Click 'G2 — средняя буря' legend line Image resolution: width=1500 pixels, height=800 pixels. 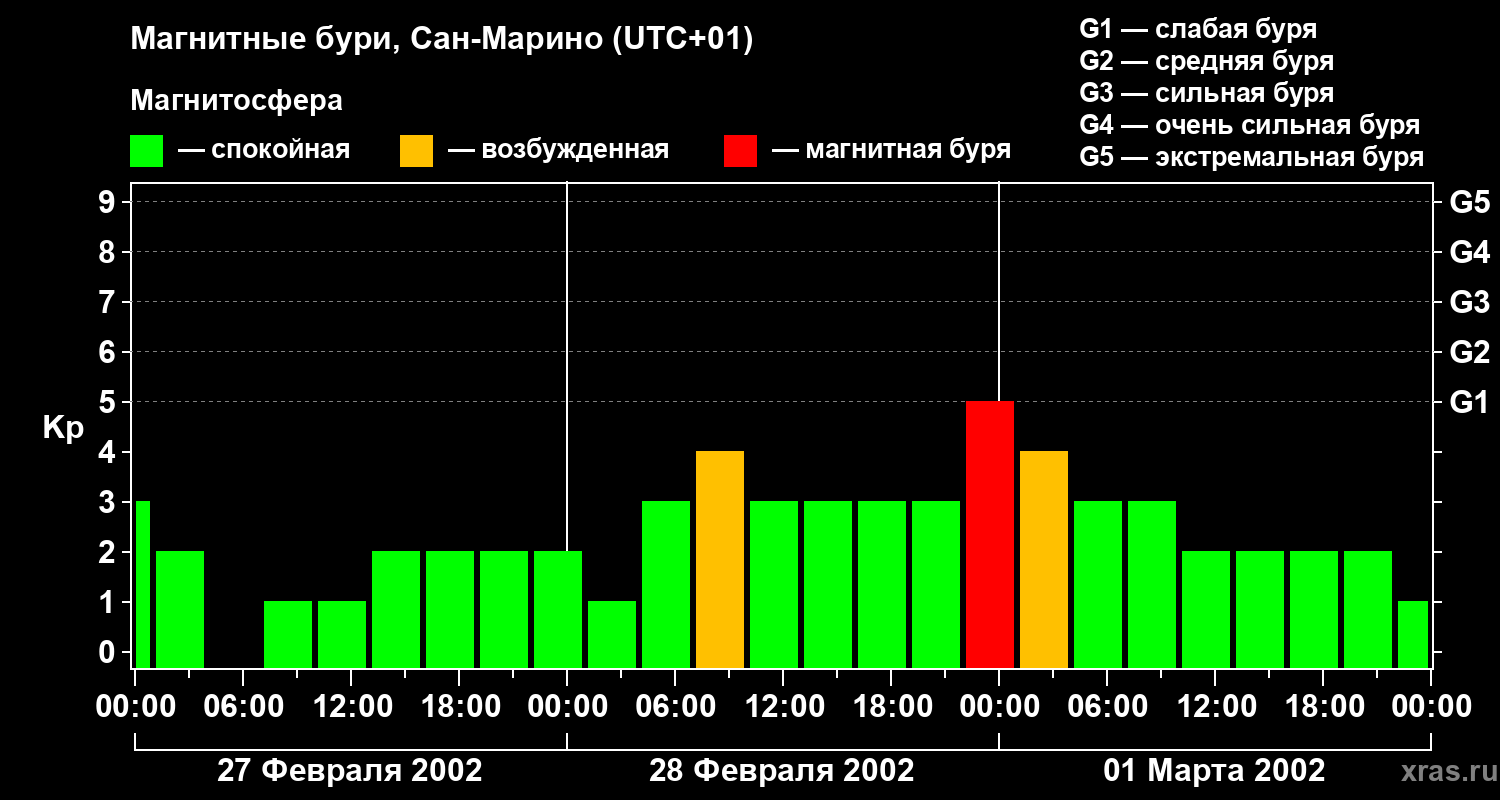coord(1206,61)
